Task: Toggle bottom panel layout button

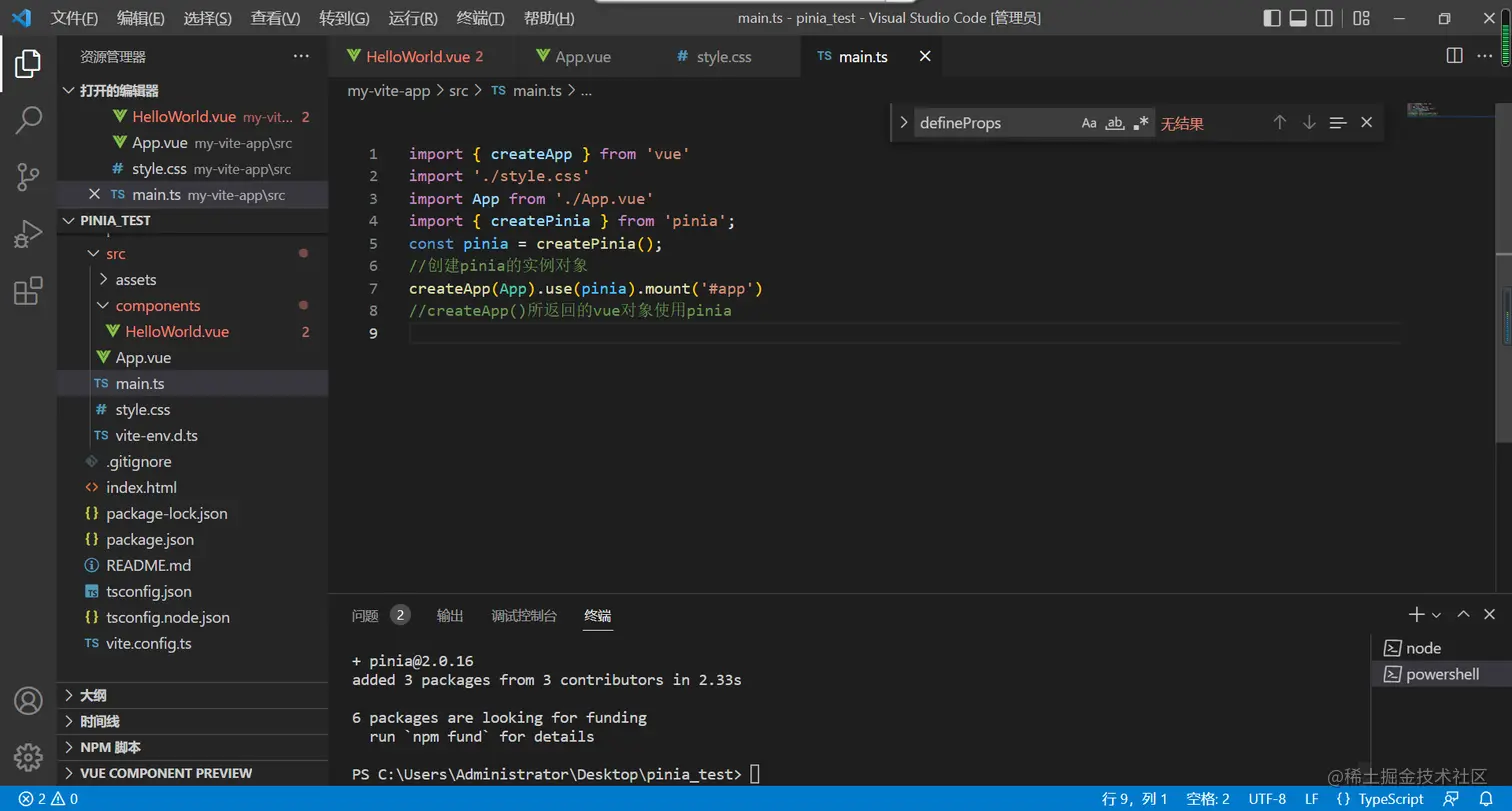Action: (1298, 18)
